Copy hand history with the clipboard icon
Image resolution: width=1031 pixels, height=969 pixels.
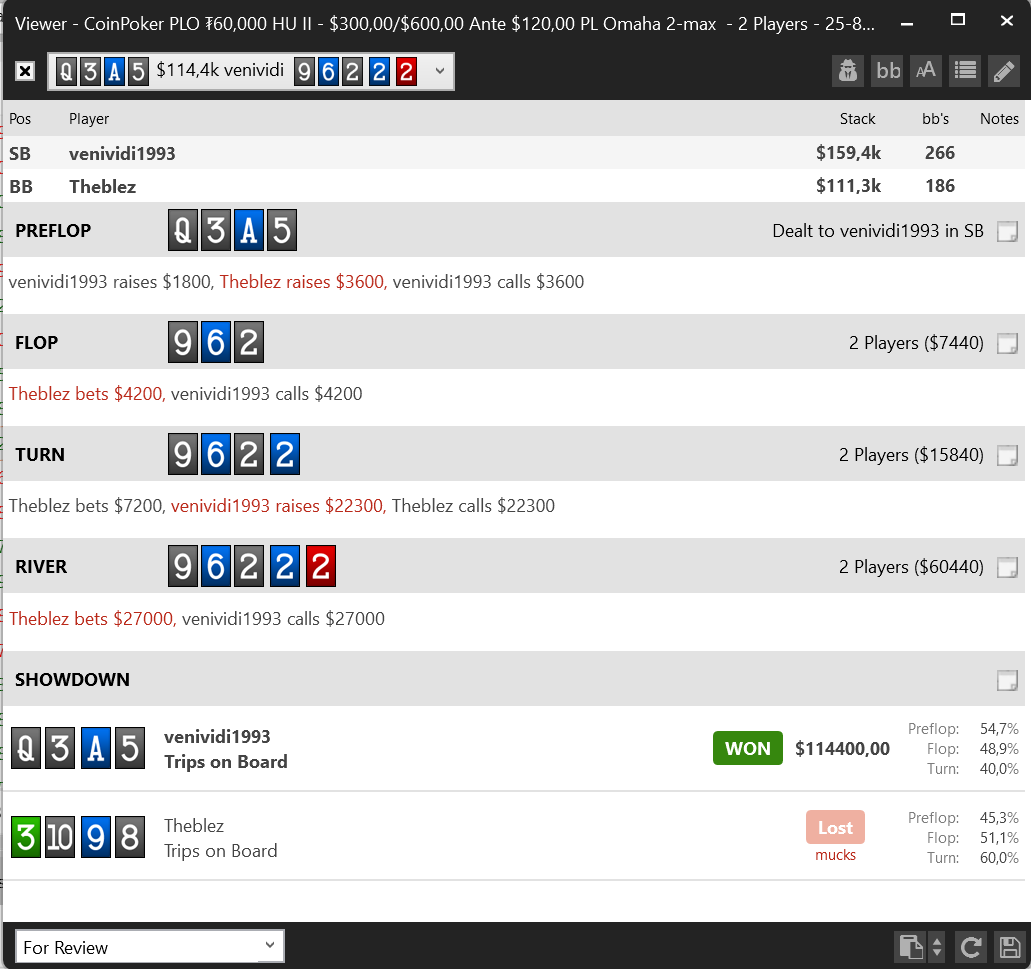(911, 947)
